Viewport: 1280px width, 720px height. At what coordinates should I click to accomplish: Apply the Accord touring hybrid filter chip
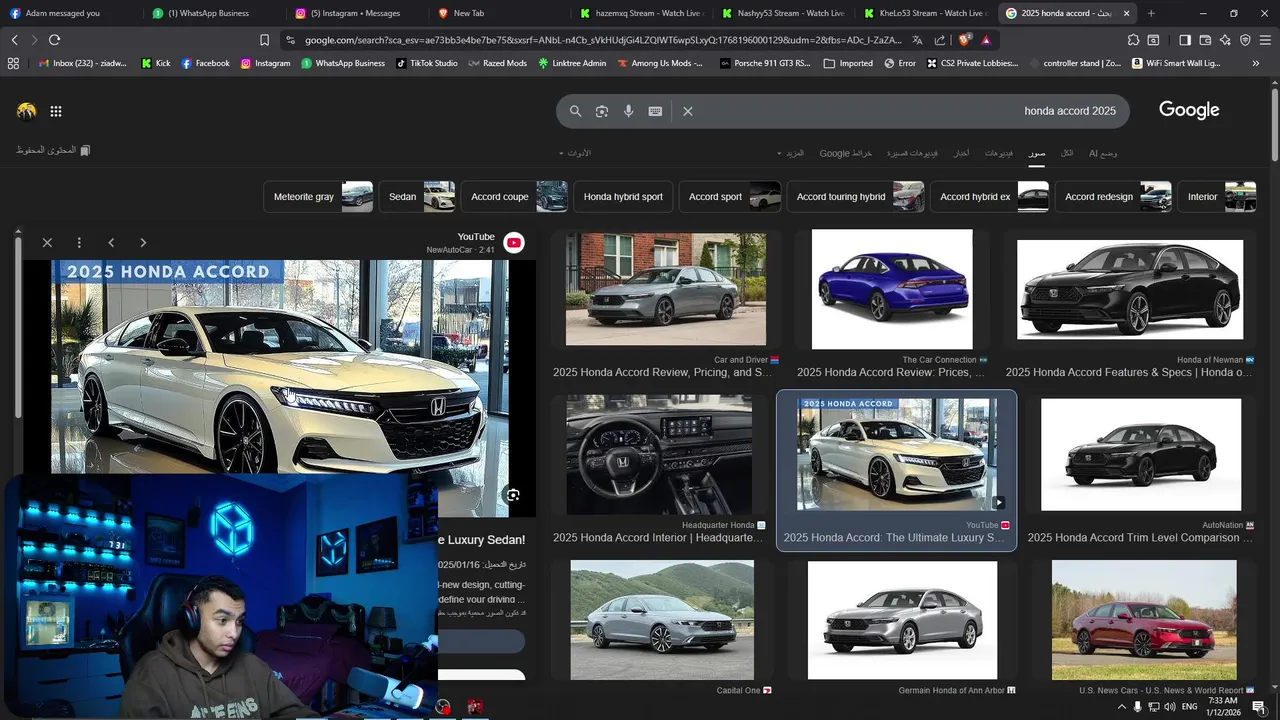coord(856,197)
